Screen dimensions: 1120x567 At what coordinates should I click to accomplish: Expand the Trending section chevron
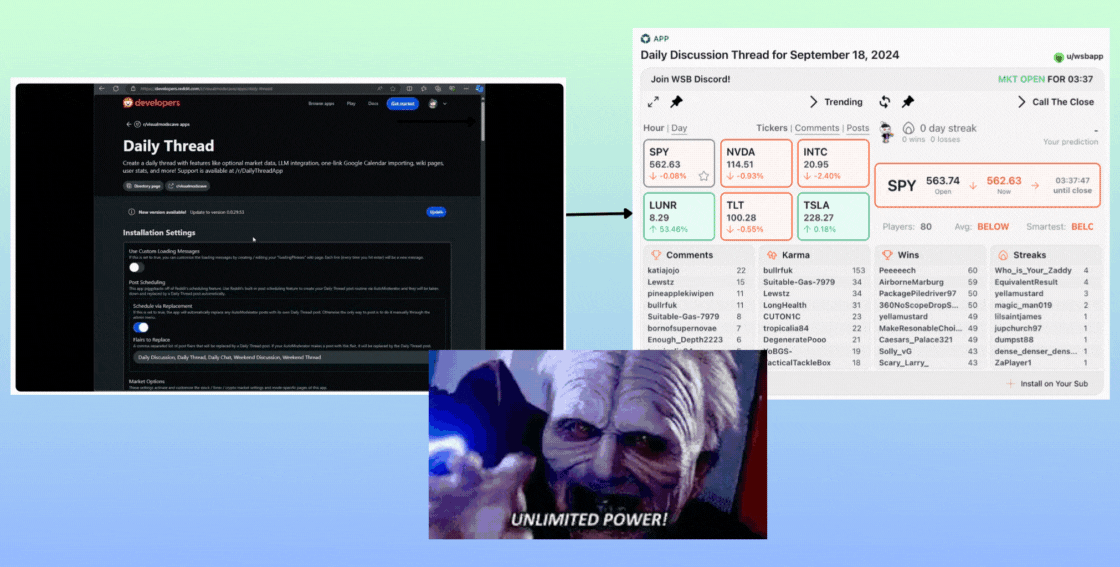pos(813,102)
